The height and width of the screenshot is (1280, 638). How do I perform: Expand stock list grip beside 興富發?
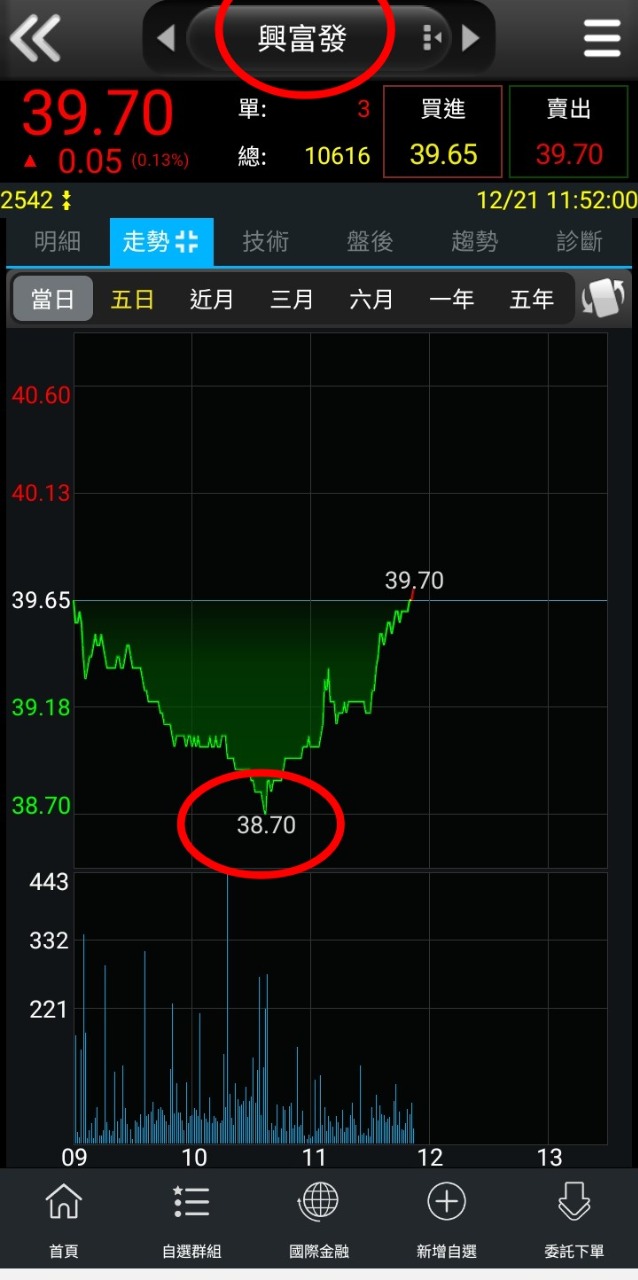point(432,39)
